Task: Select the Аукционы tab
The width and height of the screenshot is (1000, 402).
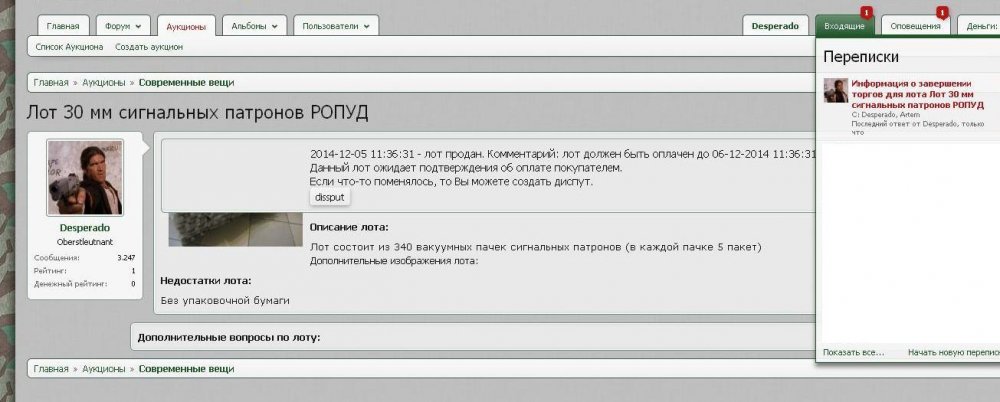Action: 186,27
